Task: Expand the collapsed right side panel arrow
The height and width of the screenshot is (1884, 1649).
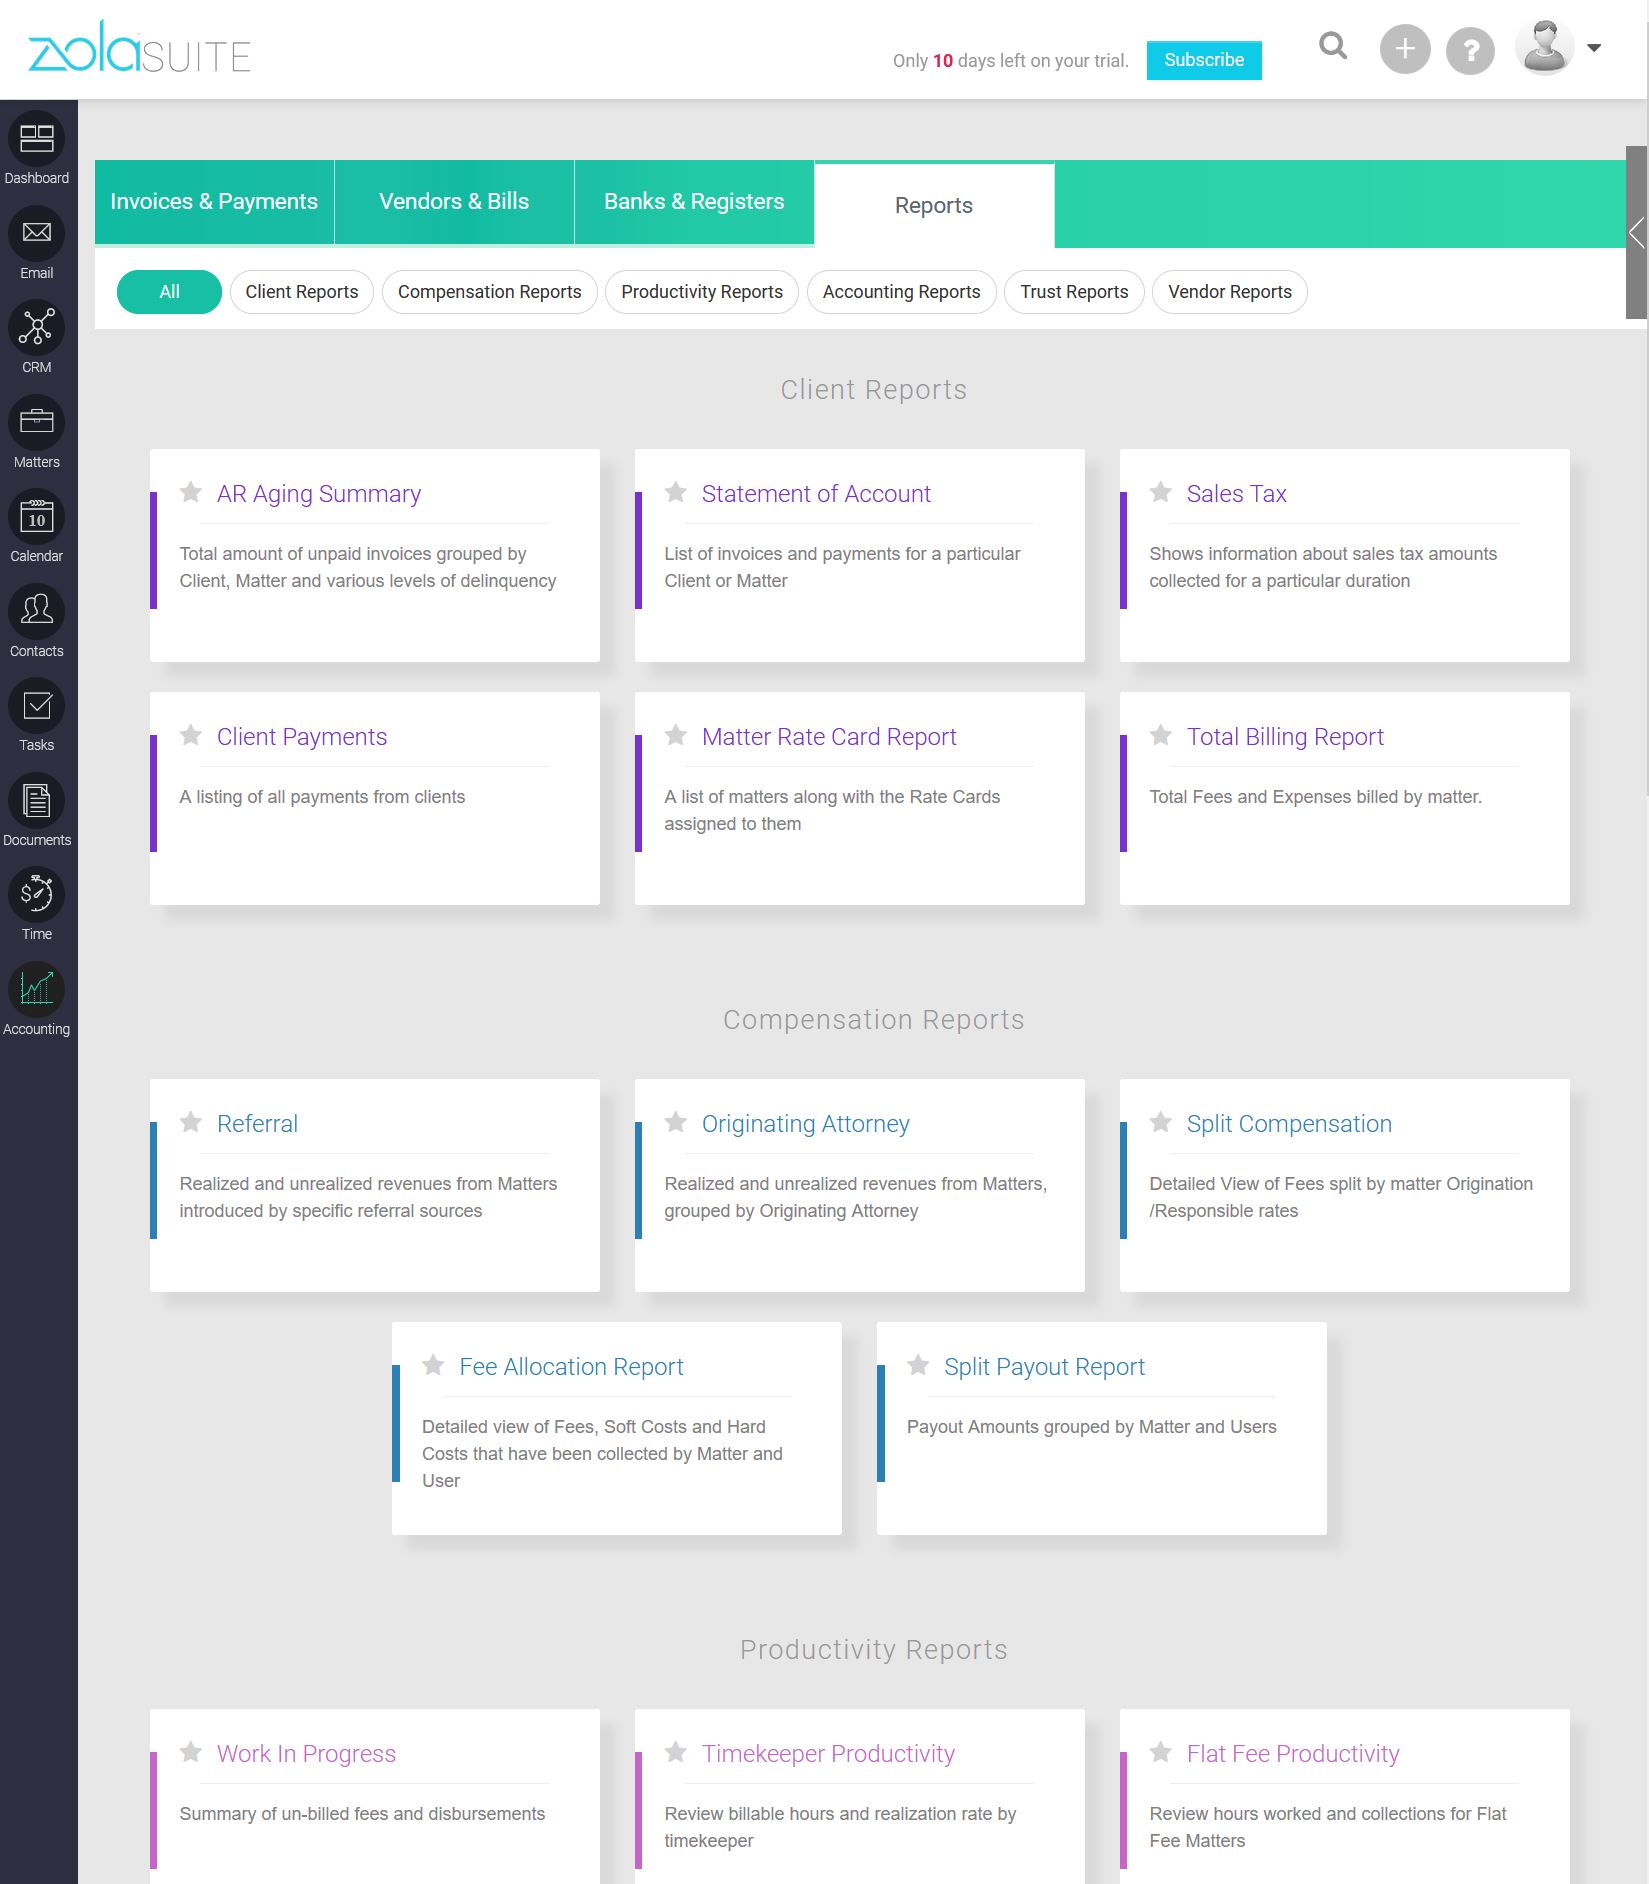Action: [x=1636, y=233]
